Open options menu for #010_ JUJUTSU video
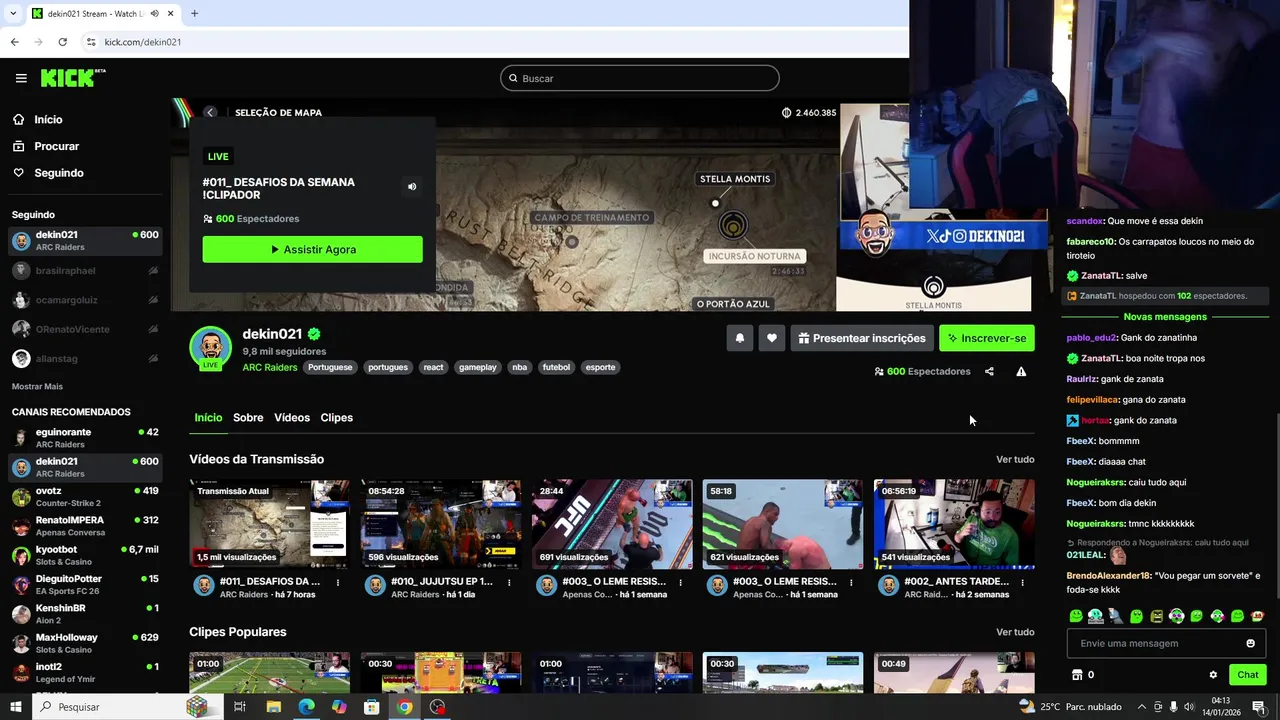1280x720 pixels. pos(509,582)
